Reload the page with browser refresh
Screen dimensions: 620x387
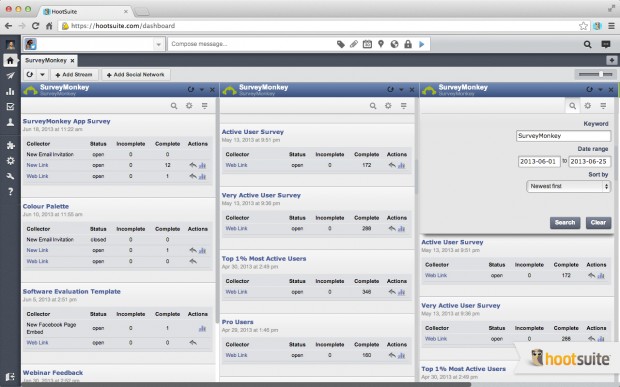35,26
